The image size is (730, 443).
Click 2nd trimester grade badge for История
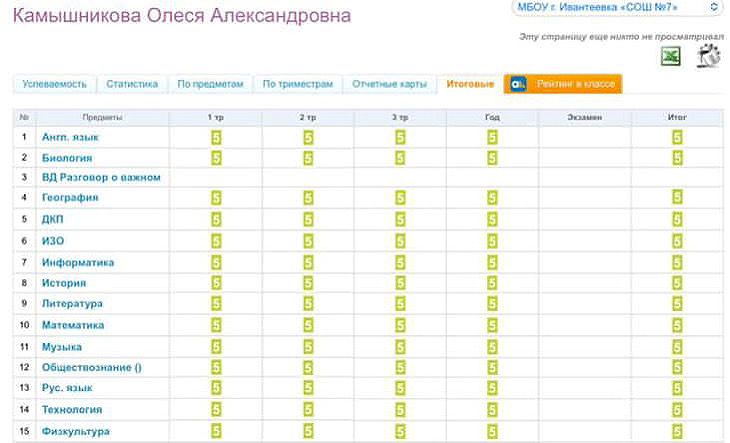pyautogui.click(x=308, y=283)
